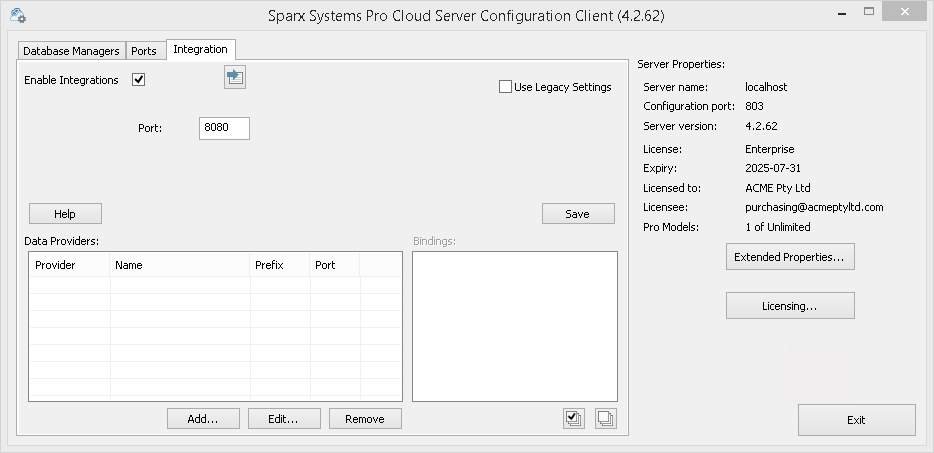934x453 pixels.
Task: Open the Extended Properties... dialog
Action: coord(789,257)
